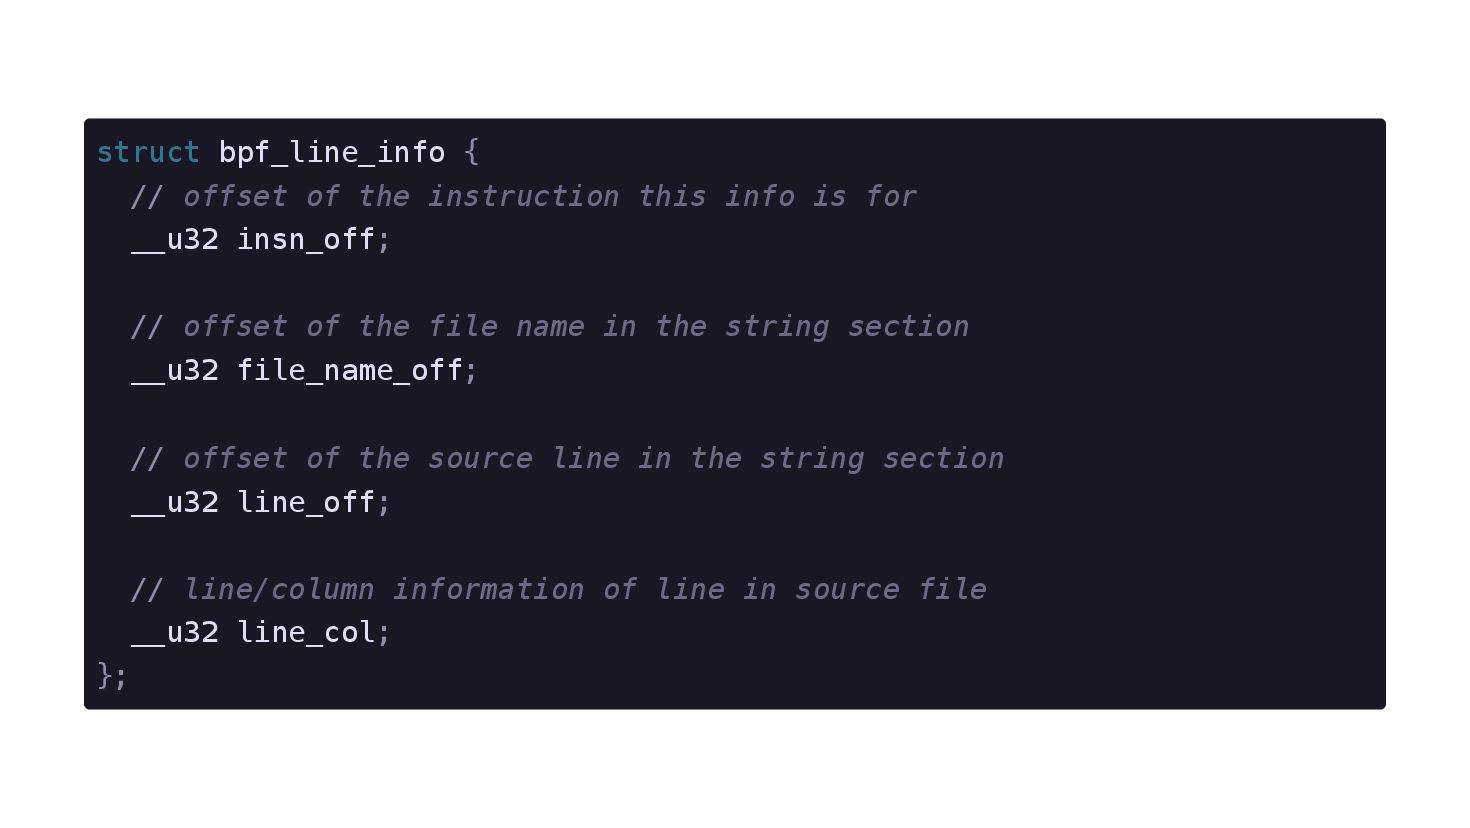Click the __u32 type before insn_off
This screenshot has height=828, width=1470.
(175, 240)
